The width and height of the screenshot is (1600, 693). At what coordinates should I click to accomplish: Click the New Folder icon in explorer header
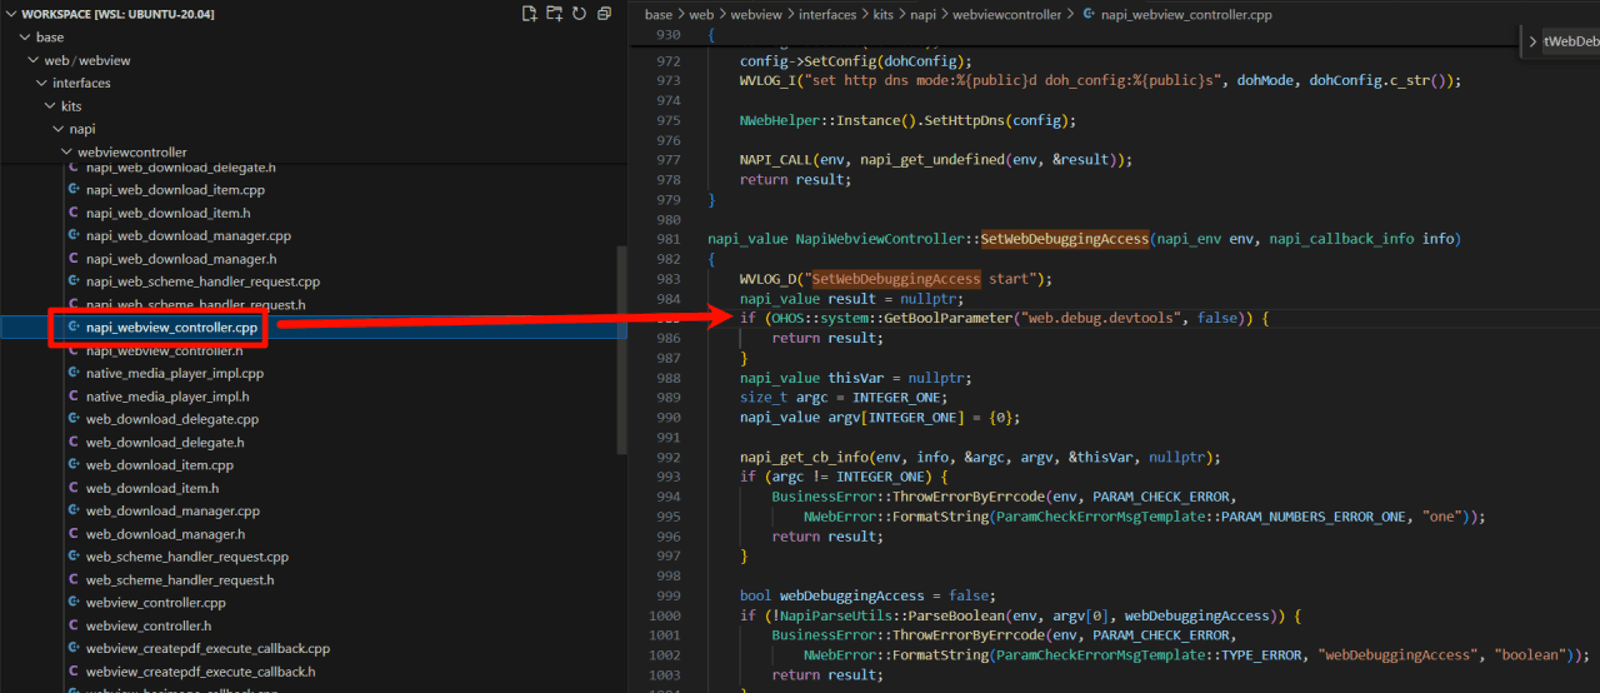(554, 14)
